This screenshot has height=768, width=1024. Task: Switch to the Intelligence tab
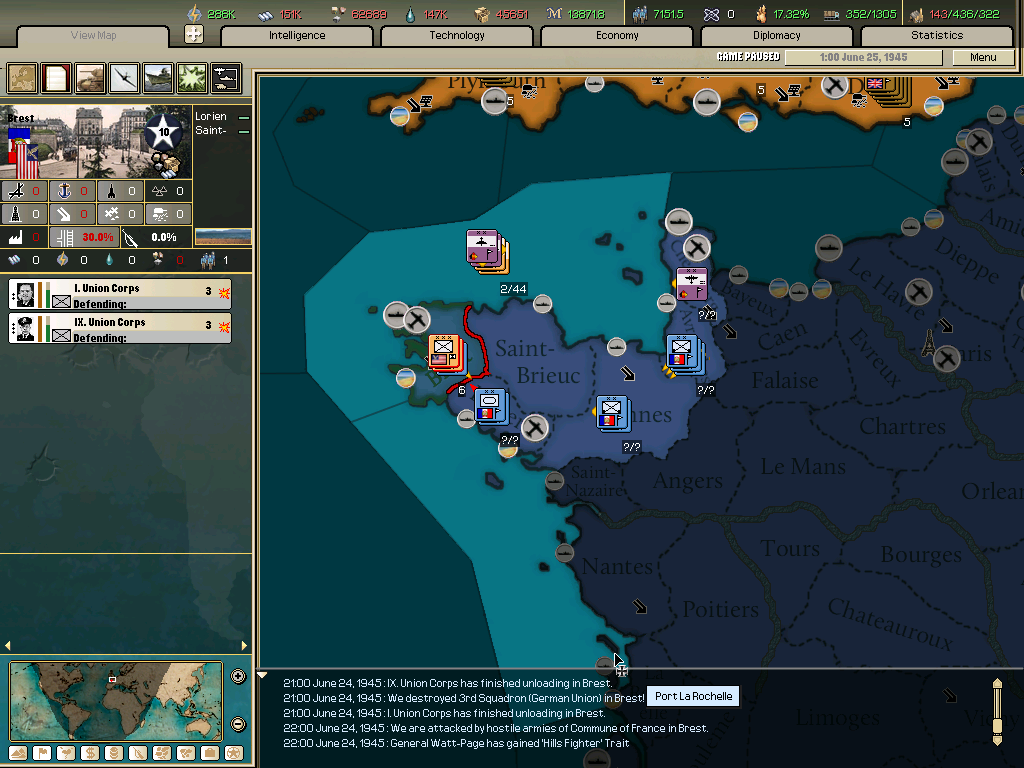coord(296,35)
